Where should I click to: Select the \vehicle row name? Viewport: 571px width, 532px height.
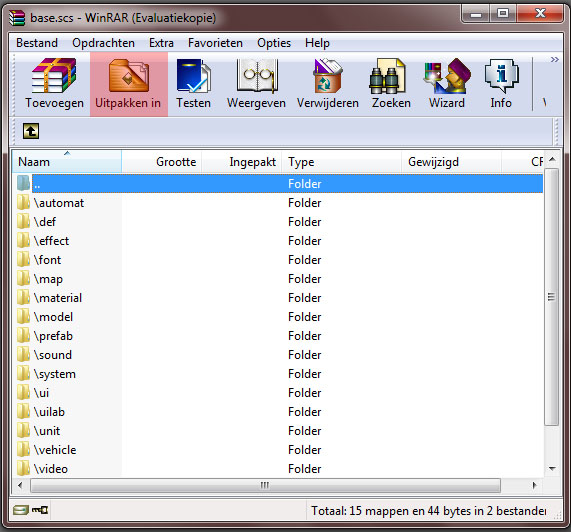pyautogui.click(x=55, y=450)
